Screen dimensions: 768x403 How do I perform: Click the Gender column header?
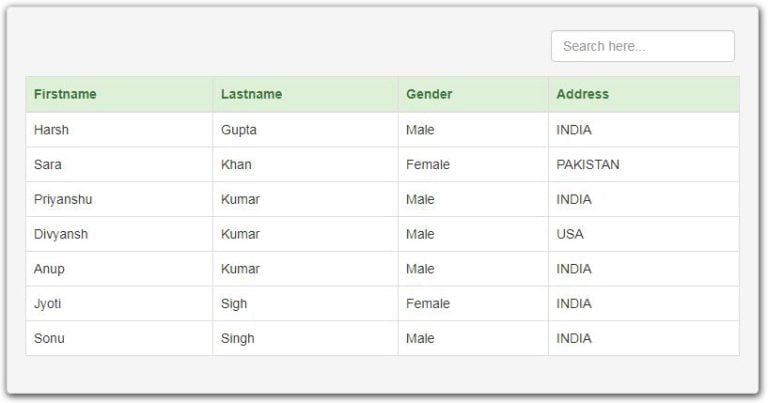coord(429,94)
